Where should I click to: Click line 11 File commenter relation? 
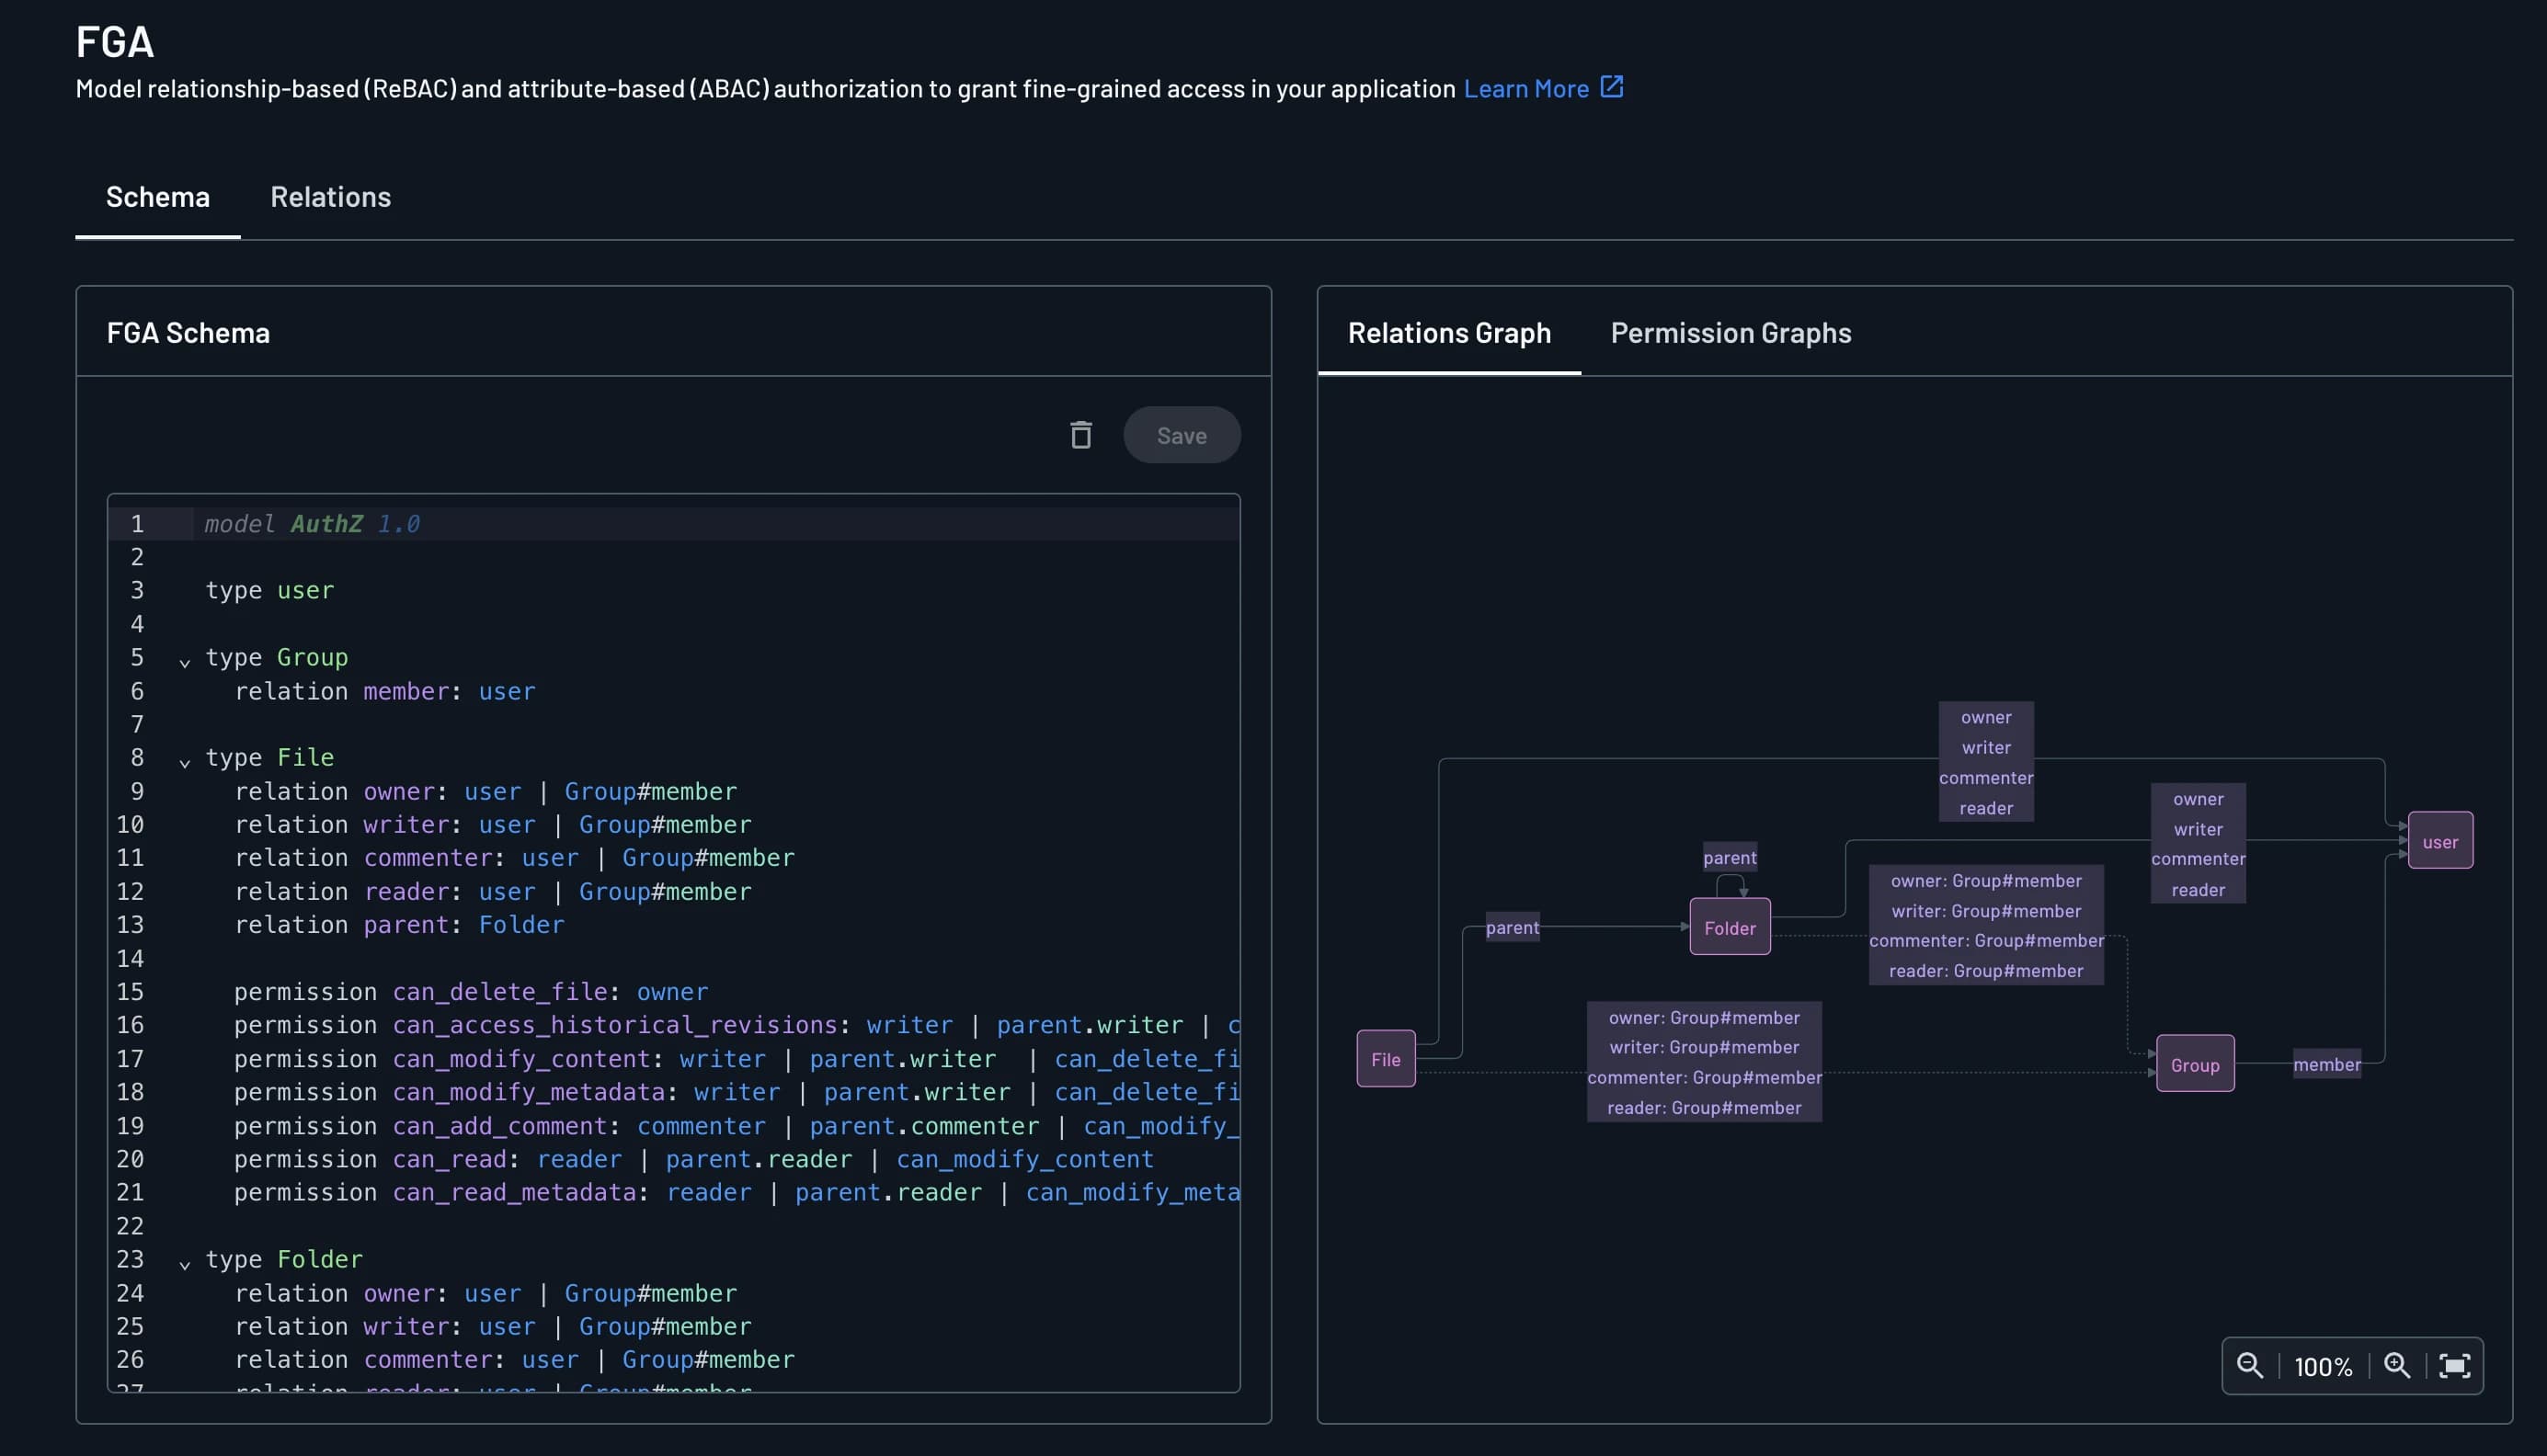(515, 858)
